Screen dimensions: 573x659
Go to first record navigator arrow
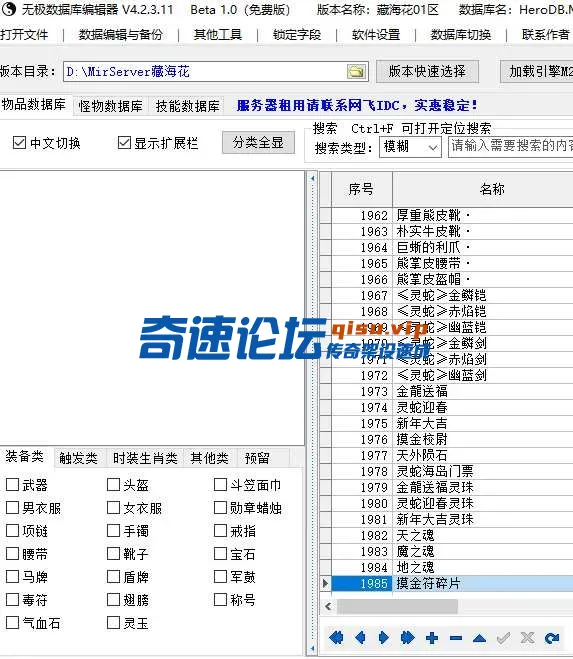(336, 638)
